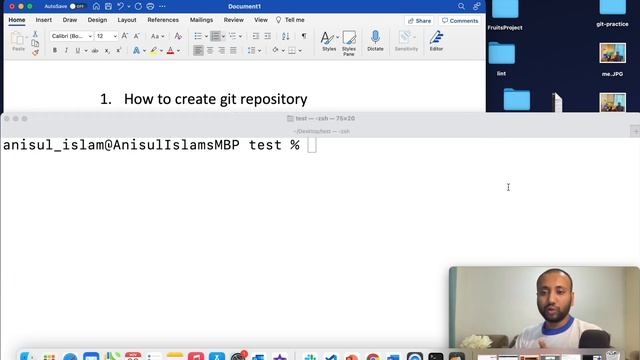Toggle the numbered list button
Screen dimensions: 640x360
215,36
